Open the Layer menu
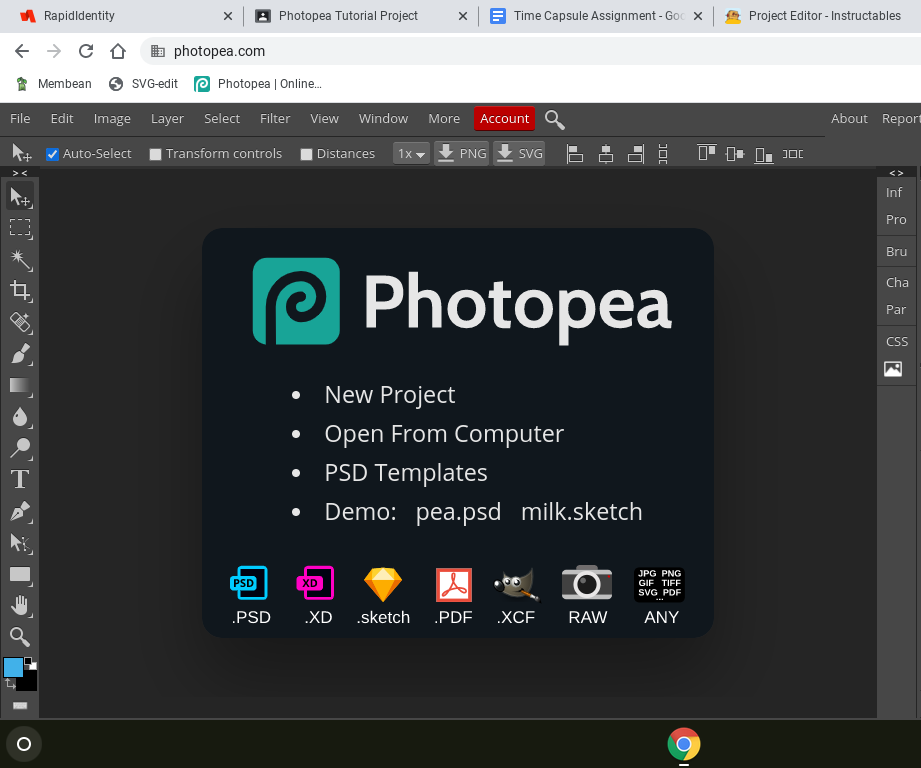Viewport: 921px width, 768px height. (167, 119)
